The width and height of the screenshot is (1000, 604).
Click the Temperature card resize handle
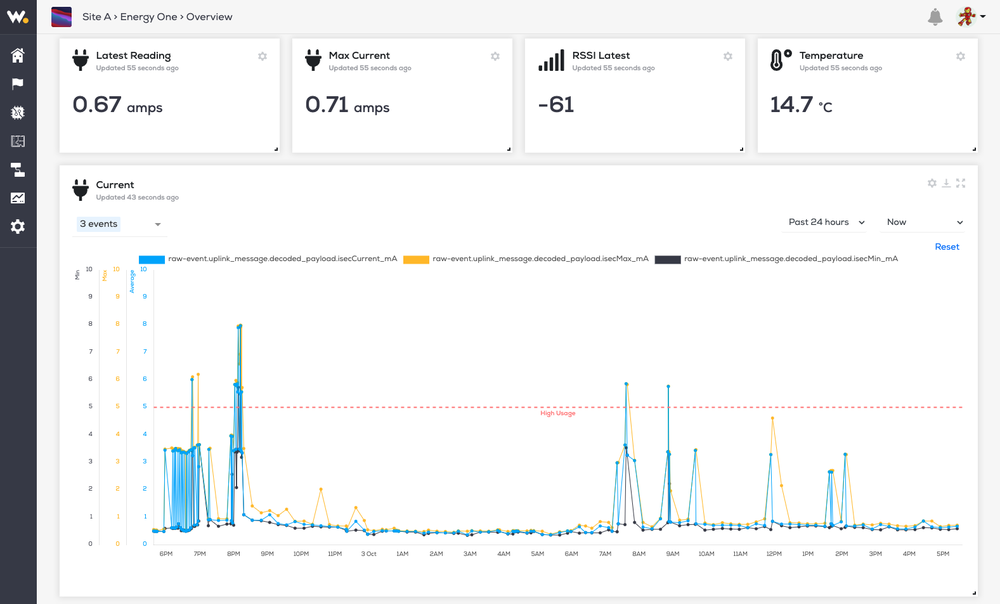tap(974, 149)
